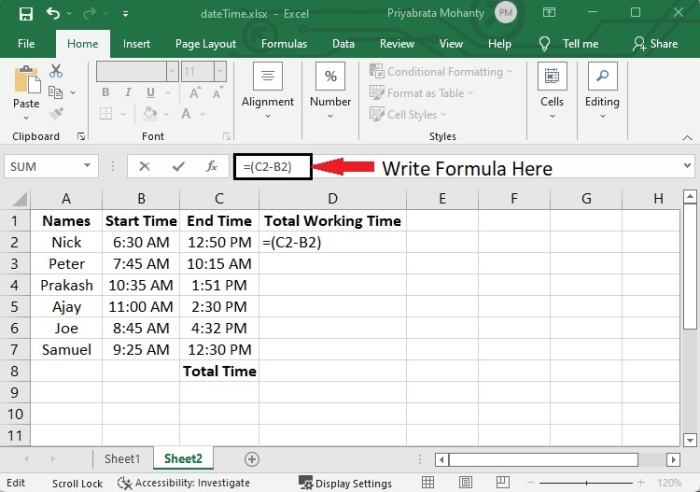Open Ribbon Display Options icon
This screenshot has height=492, width=700.
click(549, 13)
